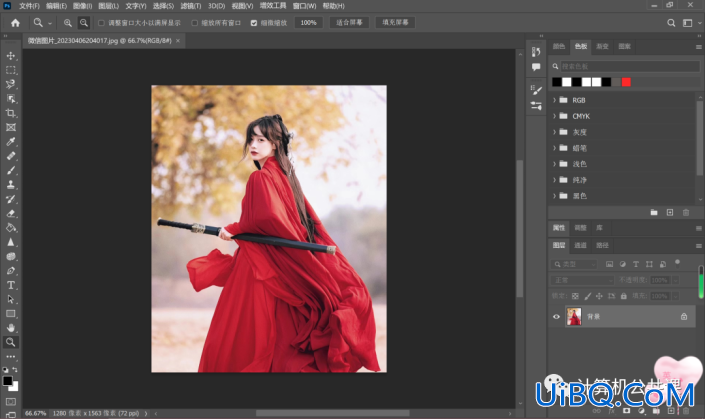
Task: Select the Object Selection tool
Action: point(11,99)
